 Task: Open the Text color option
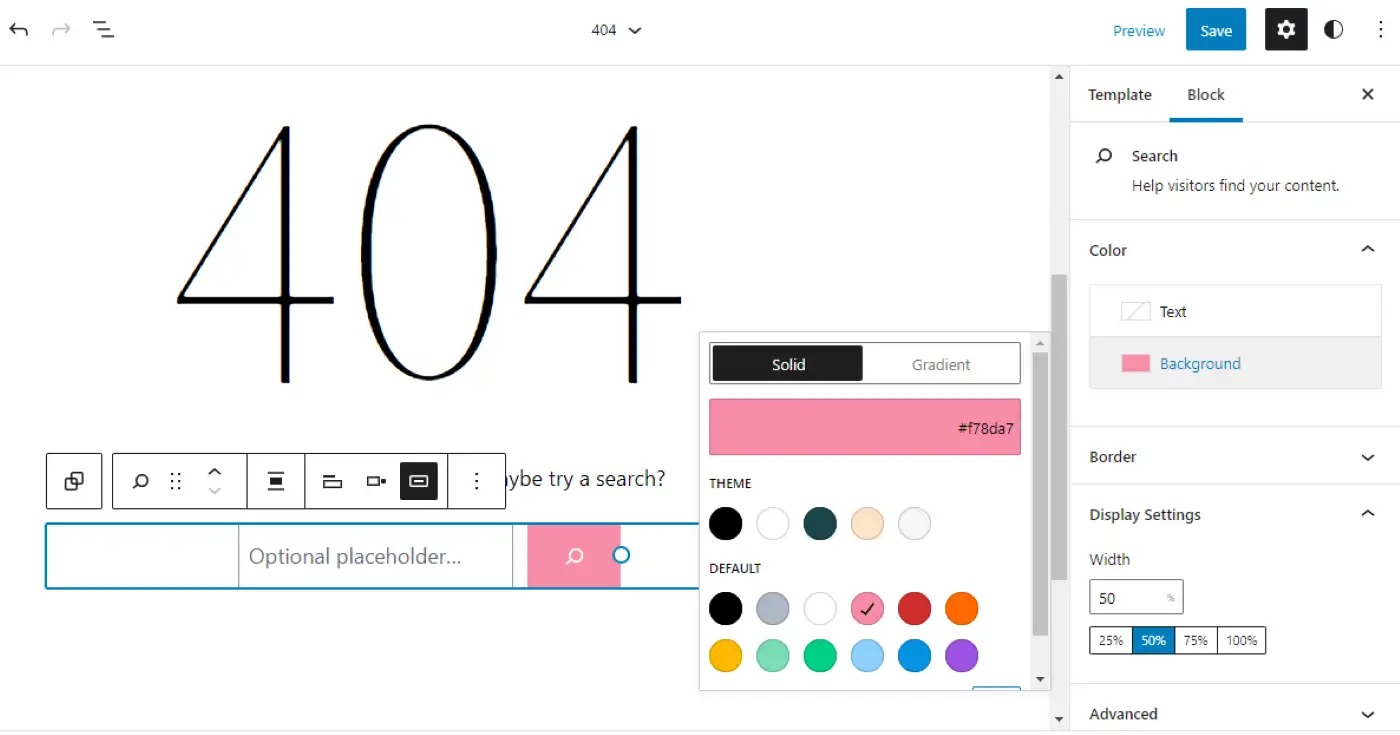[1235, 311]
